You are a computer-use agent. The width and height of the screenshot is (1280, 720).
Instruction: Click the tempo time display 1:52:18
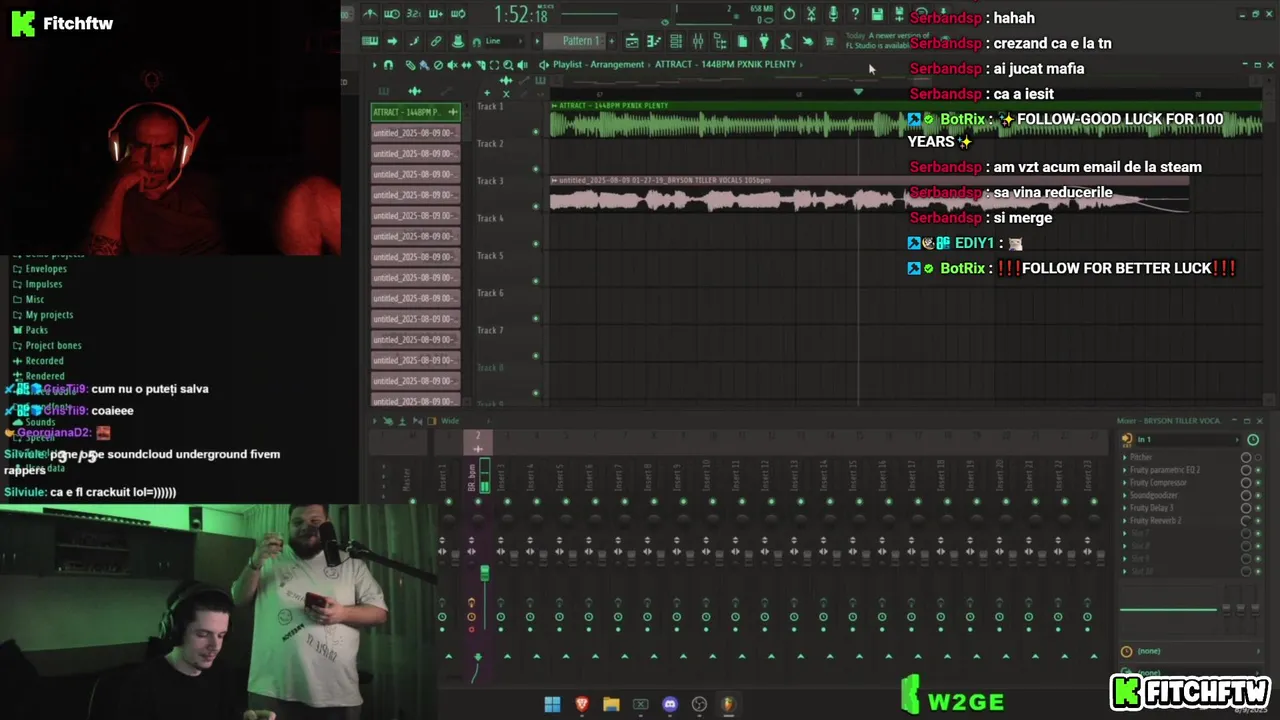[521, 14]
